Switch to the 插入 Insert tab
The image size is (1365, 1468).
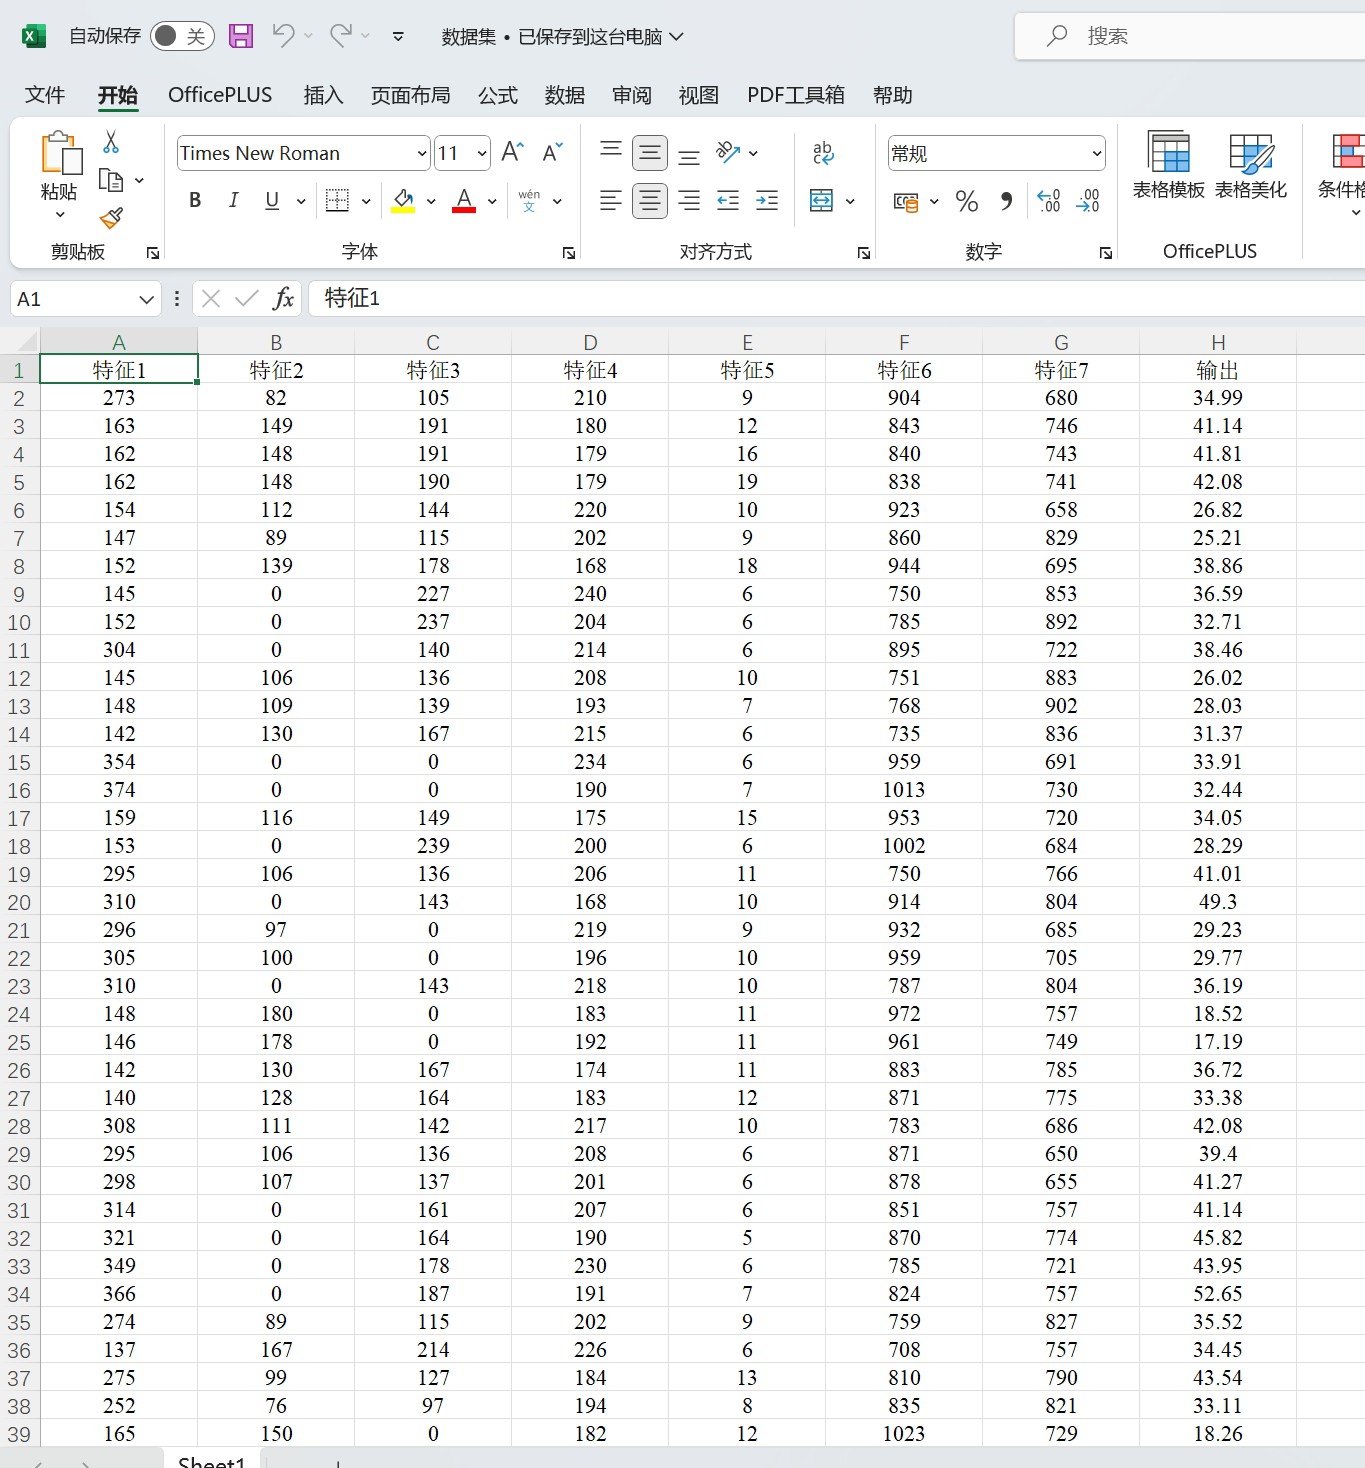click(323, 95)
